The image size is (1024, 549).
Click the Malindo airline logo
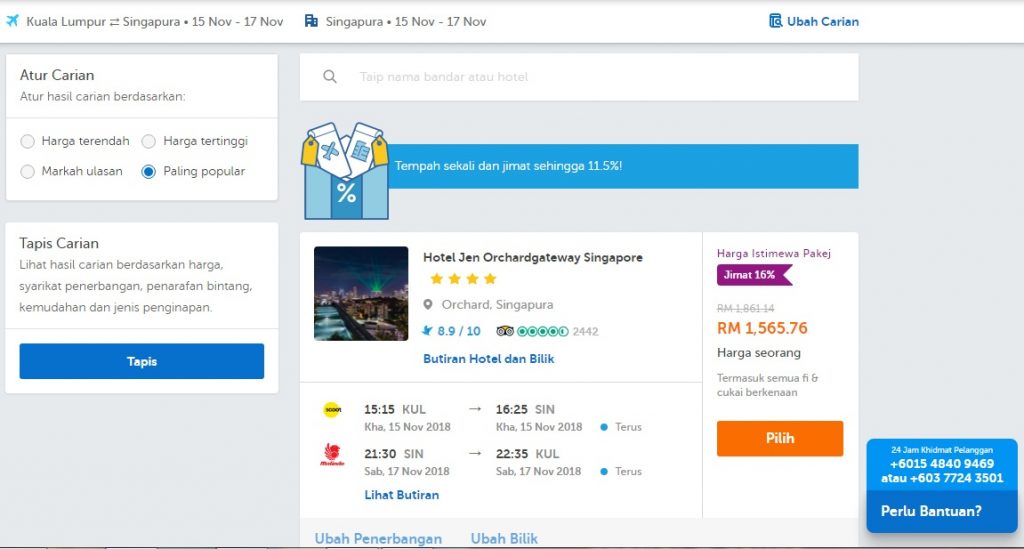point(332,455)
